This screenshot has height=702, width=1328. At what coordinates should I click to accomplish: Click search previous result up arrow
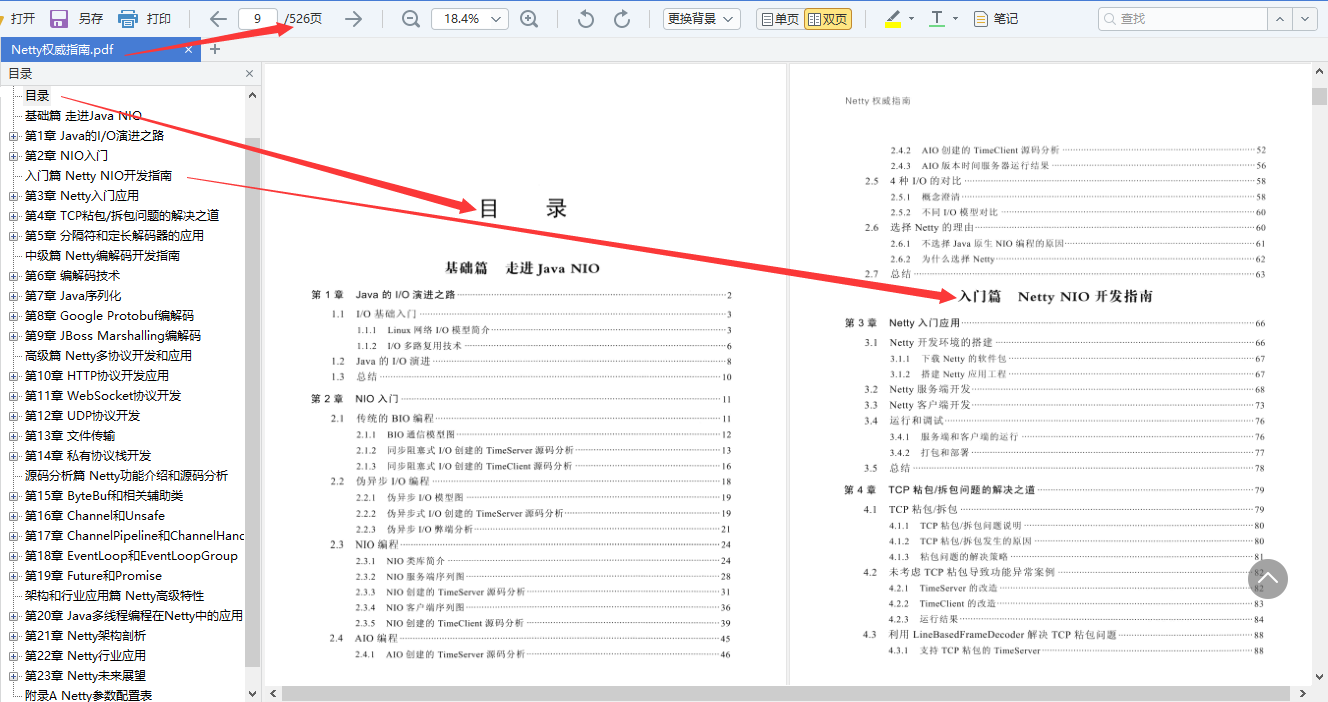1280,18
